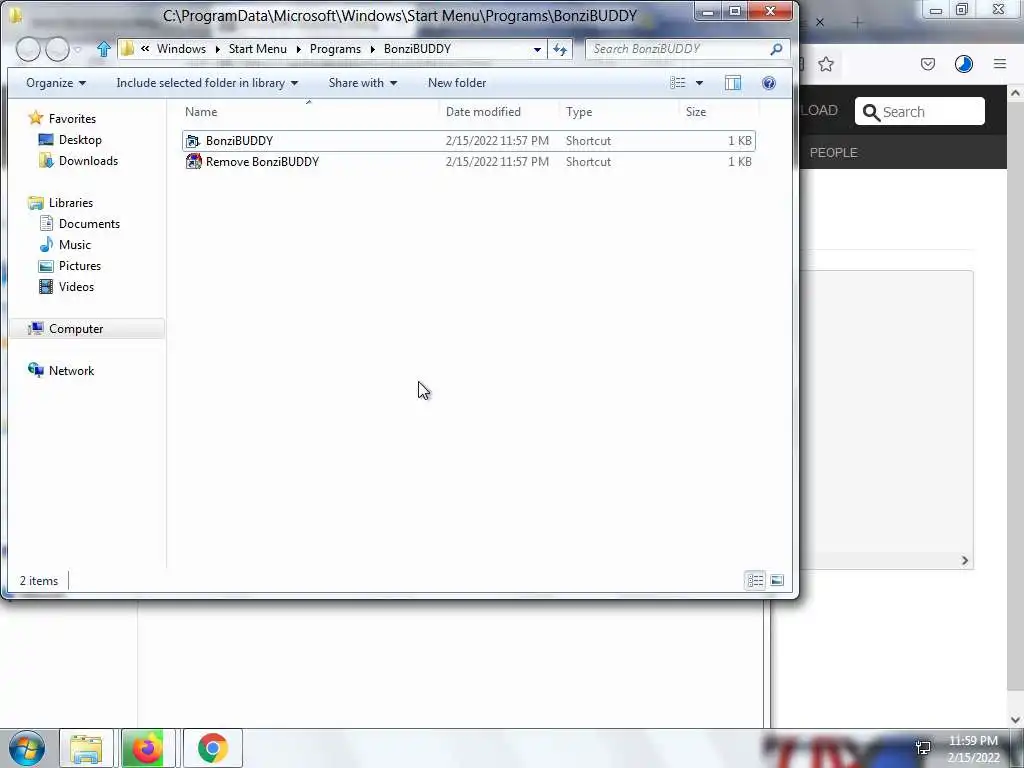Open the Share with menu
This screenshot has height=768, width=1024.
pos(362,83)
